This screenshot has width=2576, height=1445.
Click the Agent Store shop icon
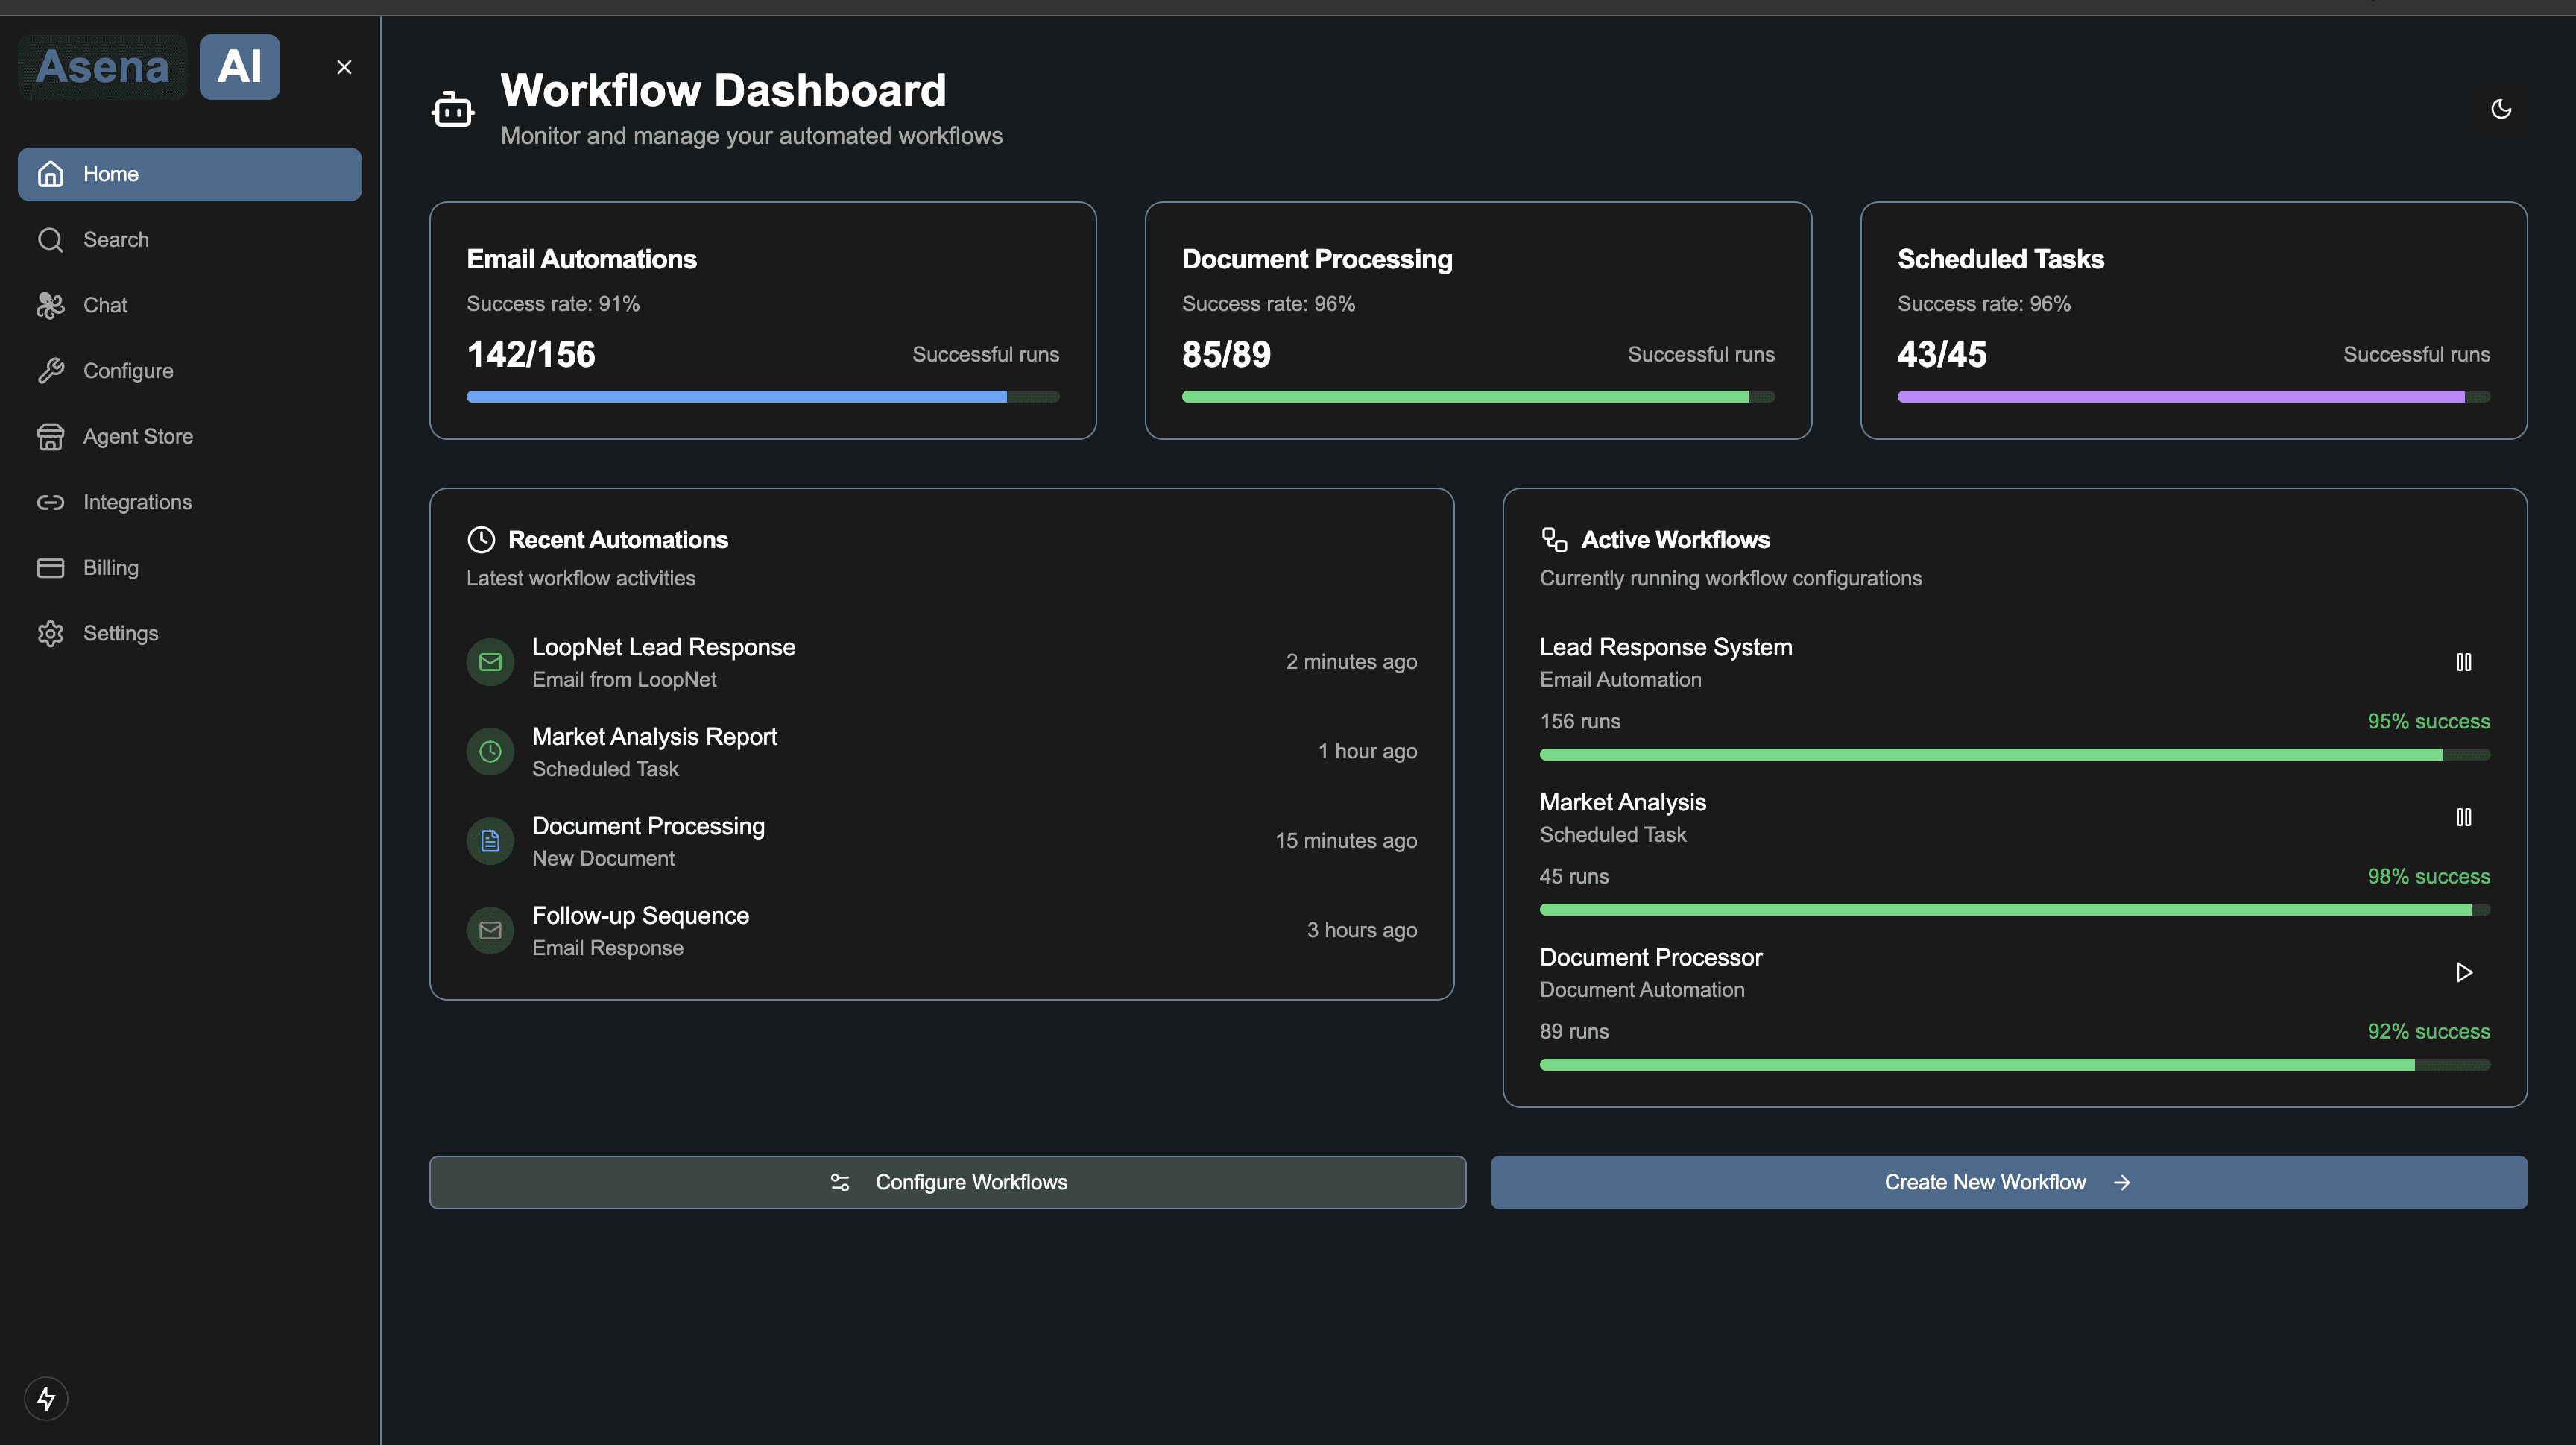(50, 437)
